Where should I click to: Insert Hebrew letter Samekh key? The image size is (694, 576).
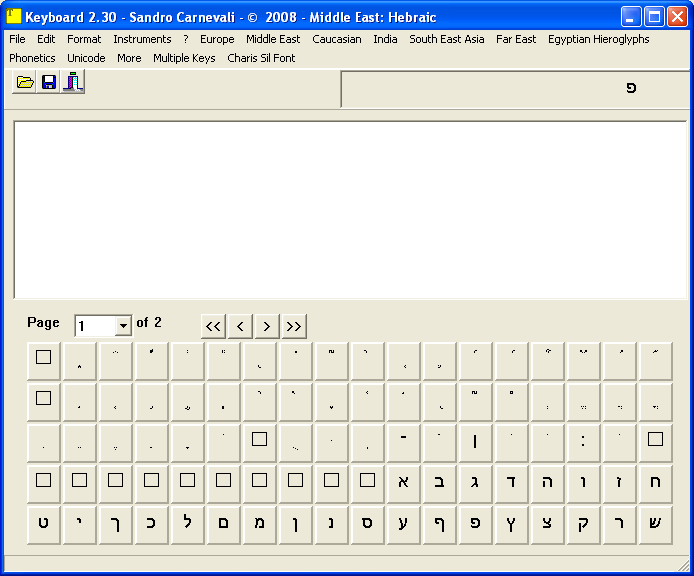[x=367, y=525]
